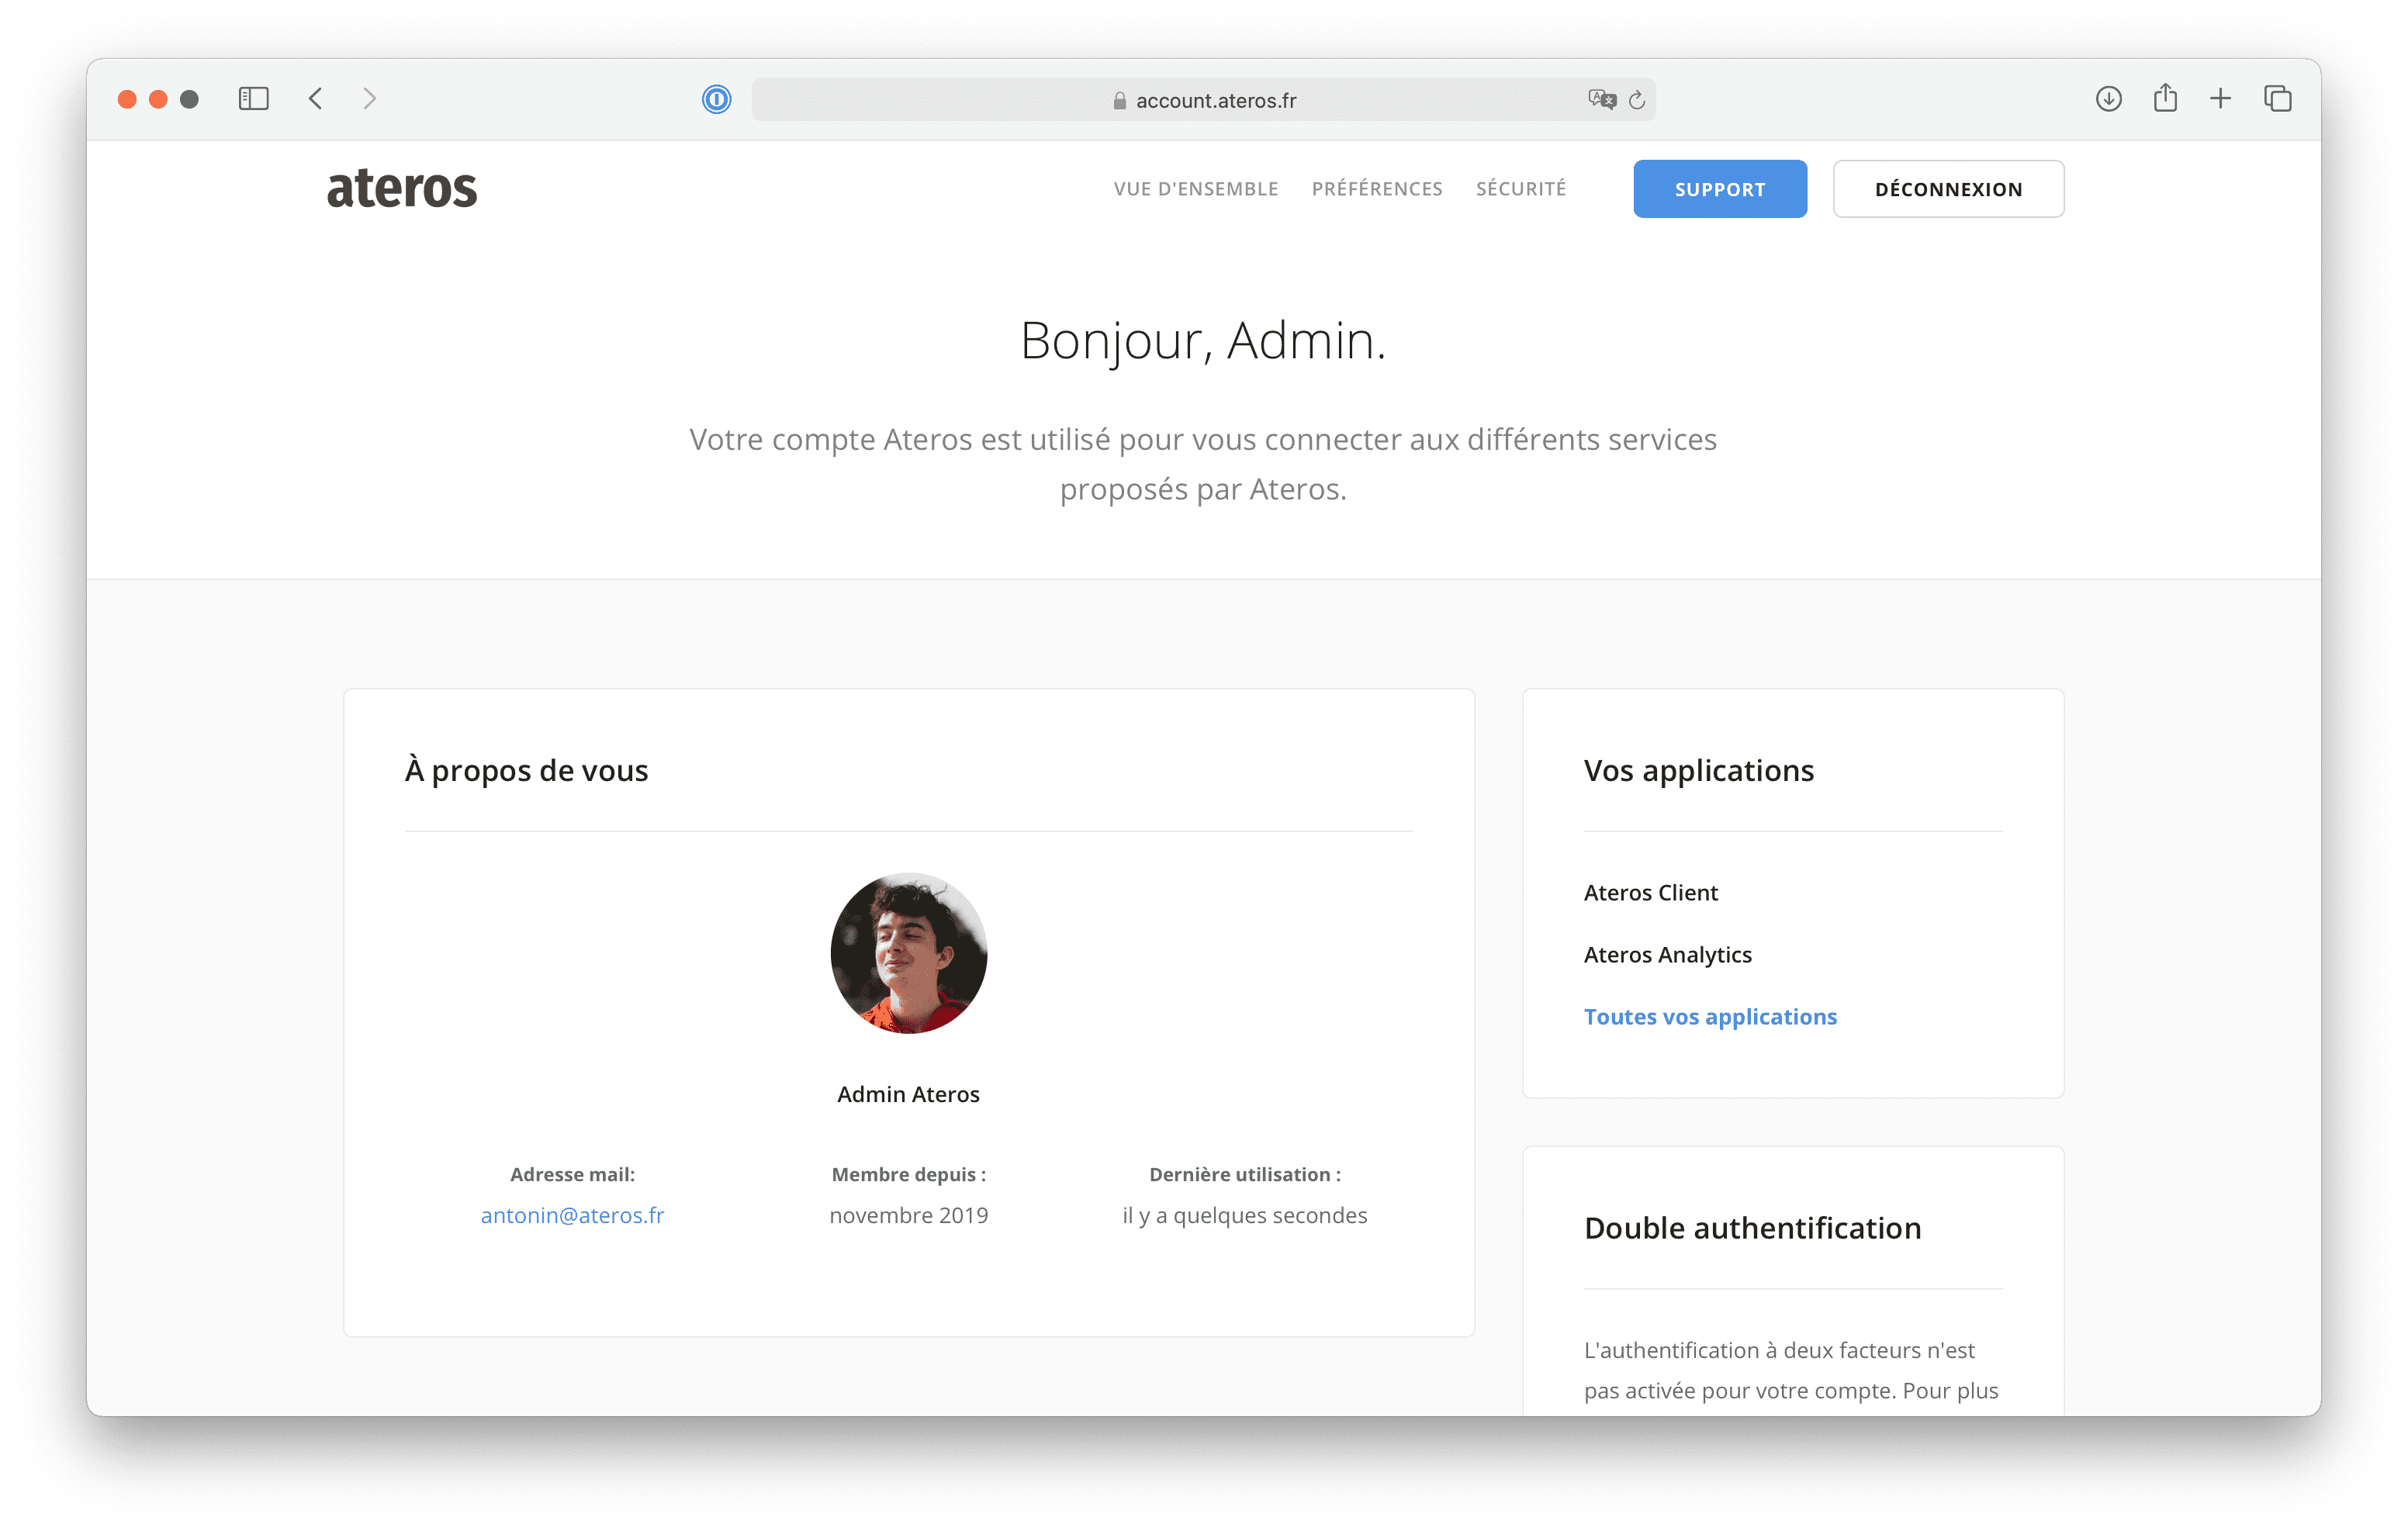Go to the Sécurité section

tap(1520, 189)
